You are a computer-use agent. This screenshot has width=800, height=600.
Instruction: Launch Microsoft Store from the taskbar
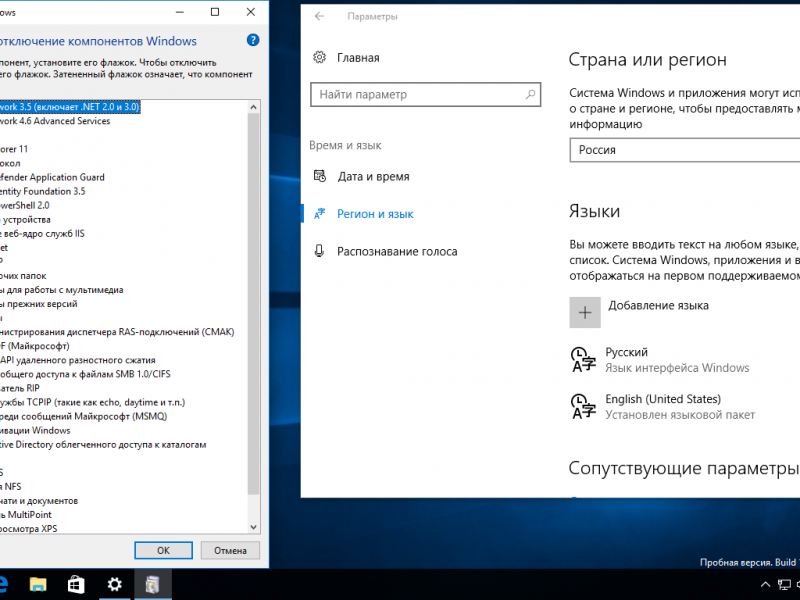(x=76, y=584)
